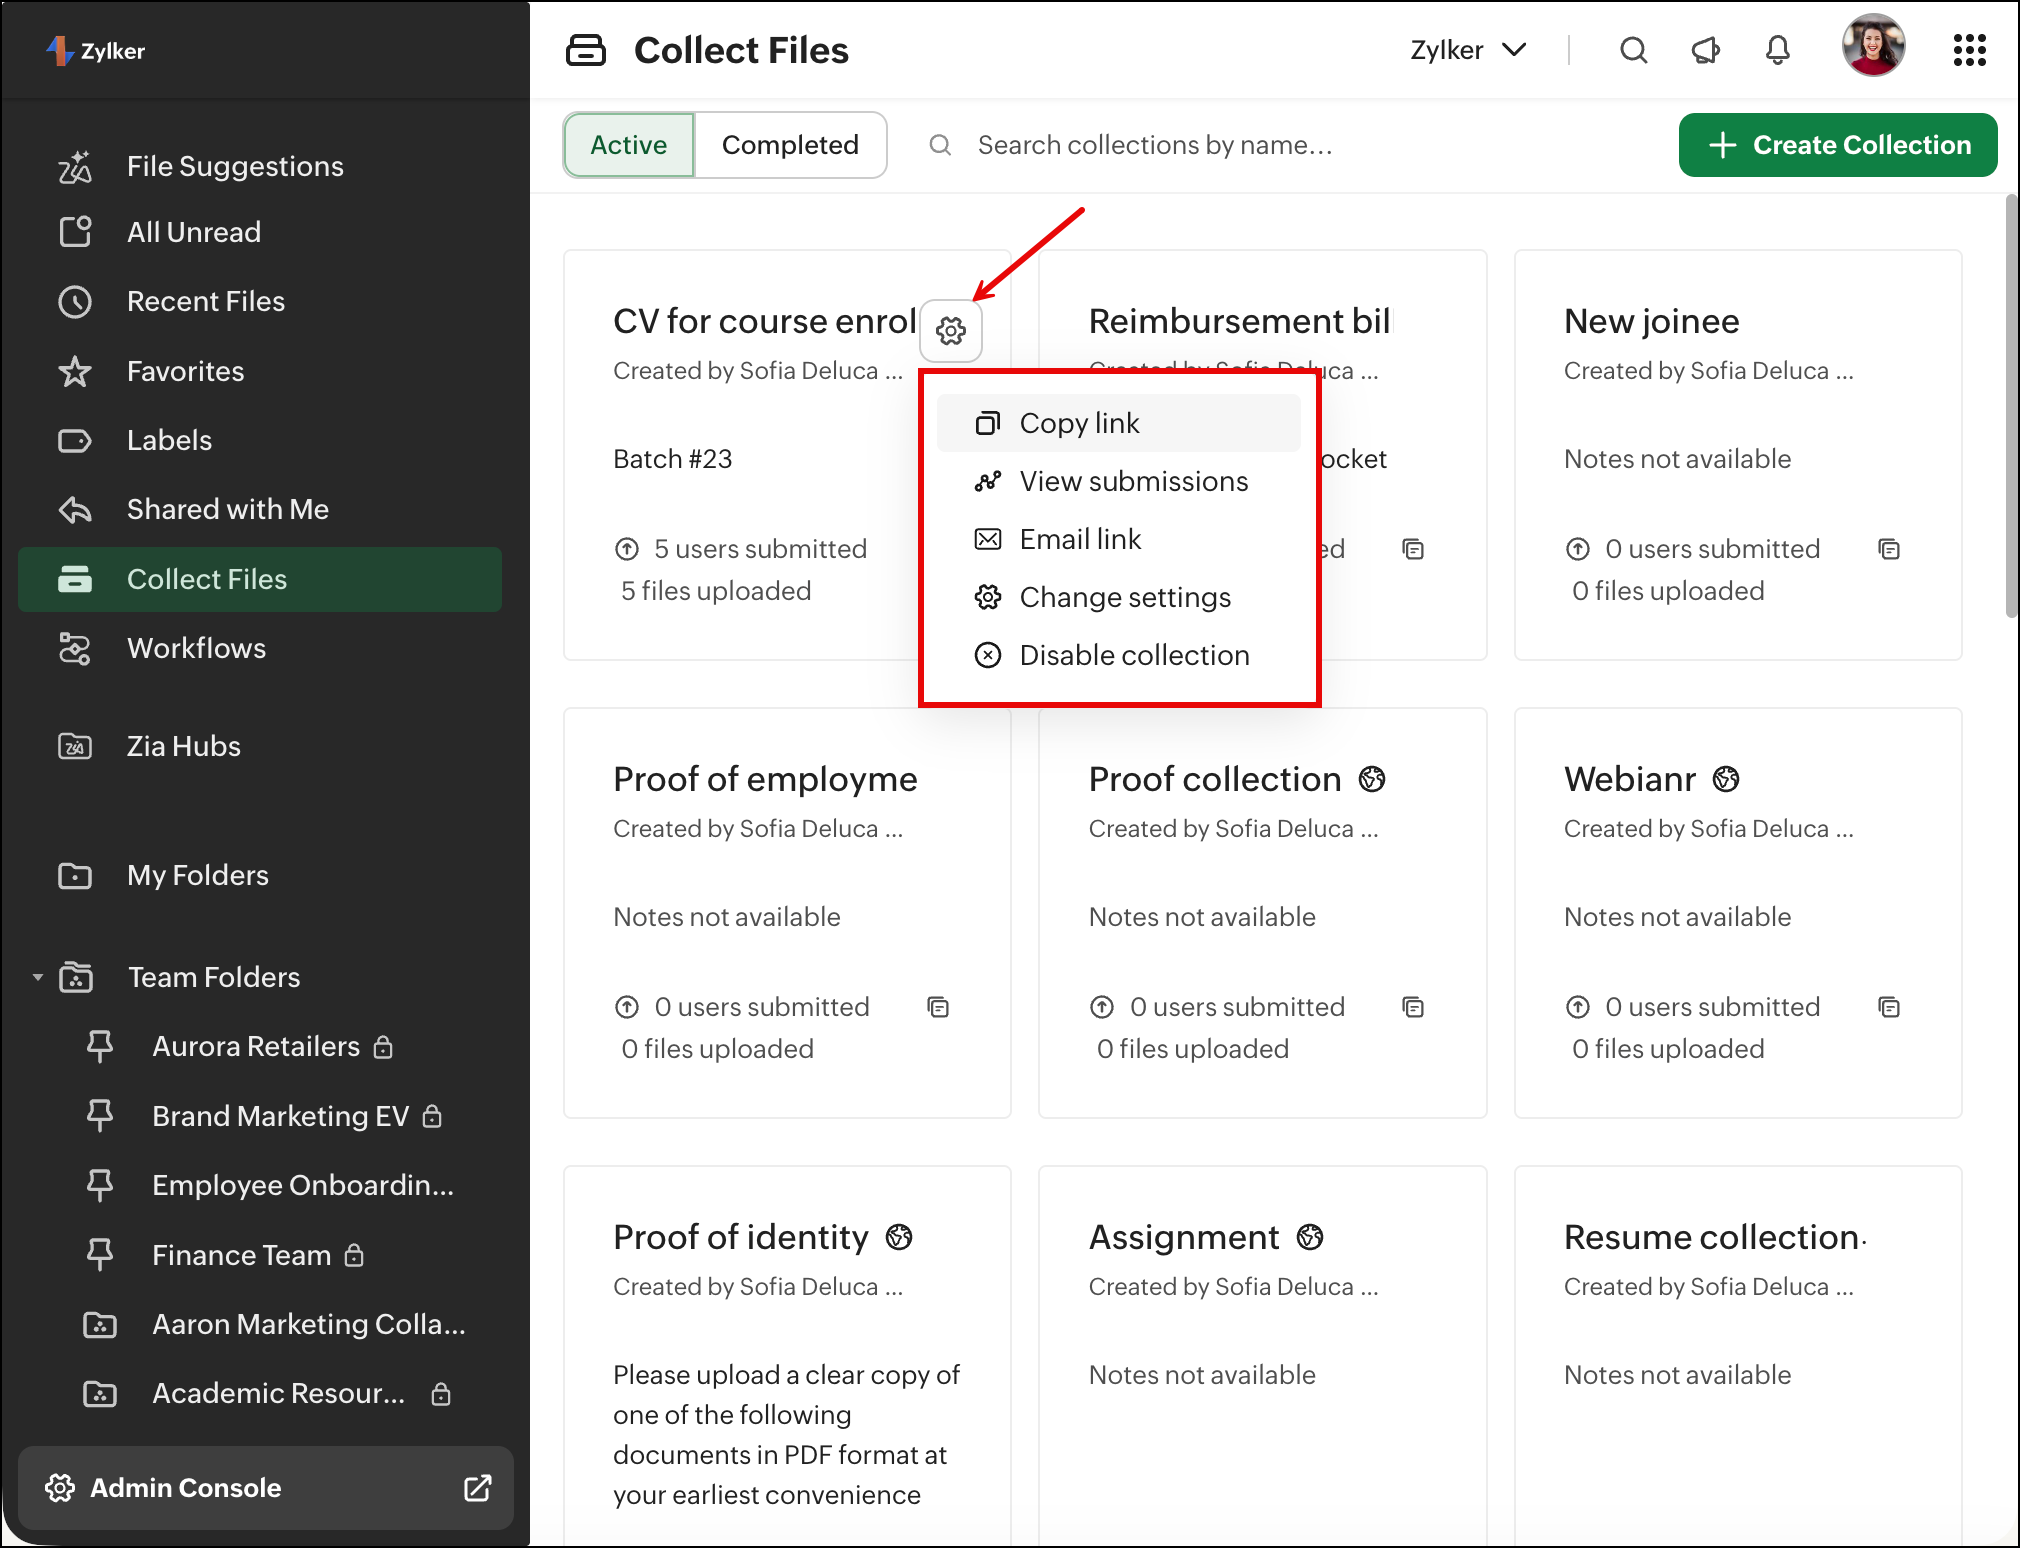Click the search collections by name field
This screenshot has height=1548, width=2020.
point(1154,145)
